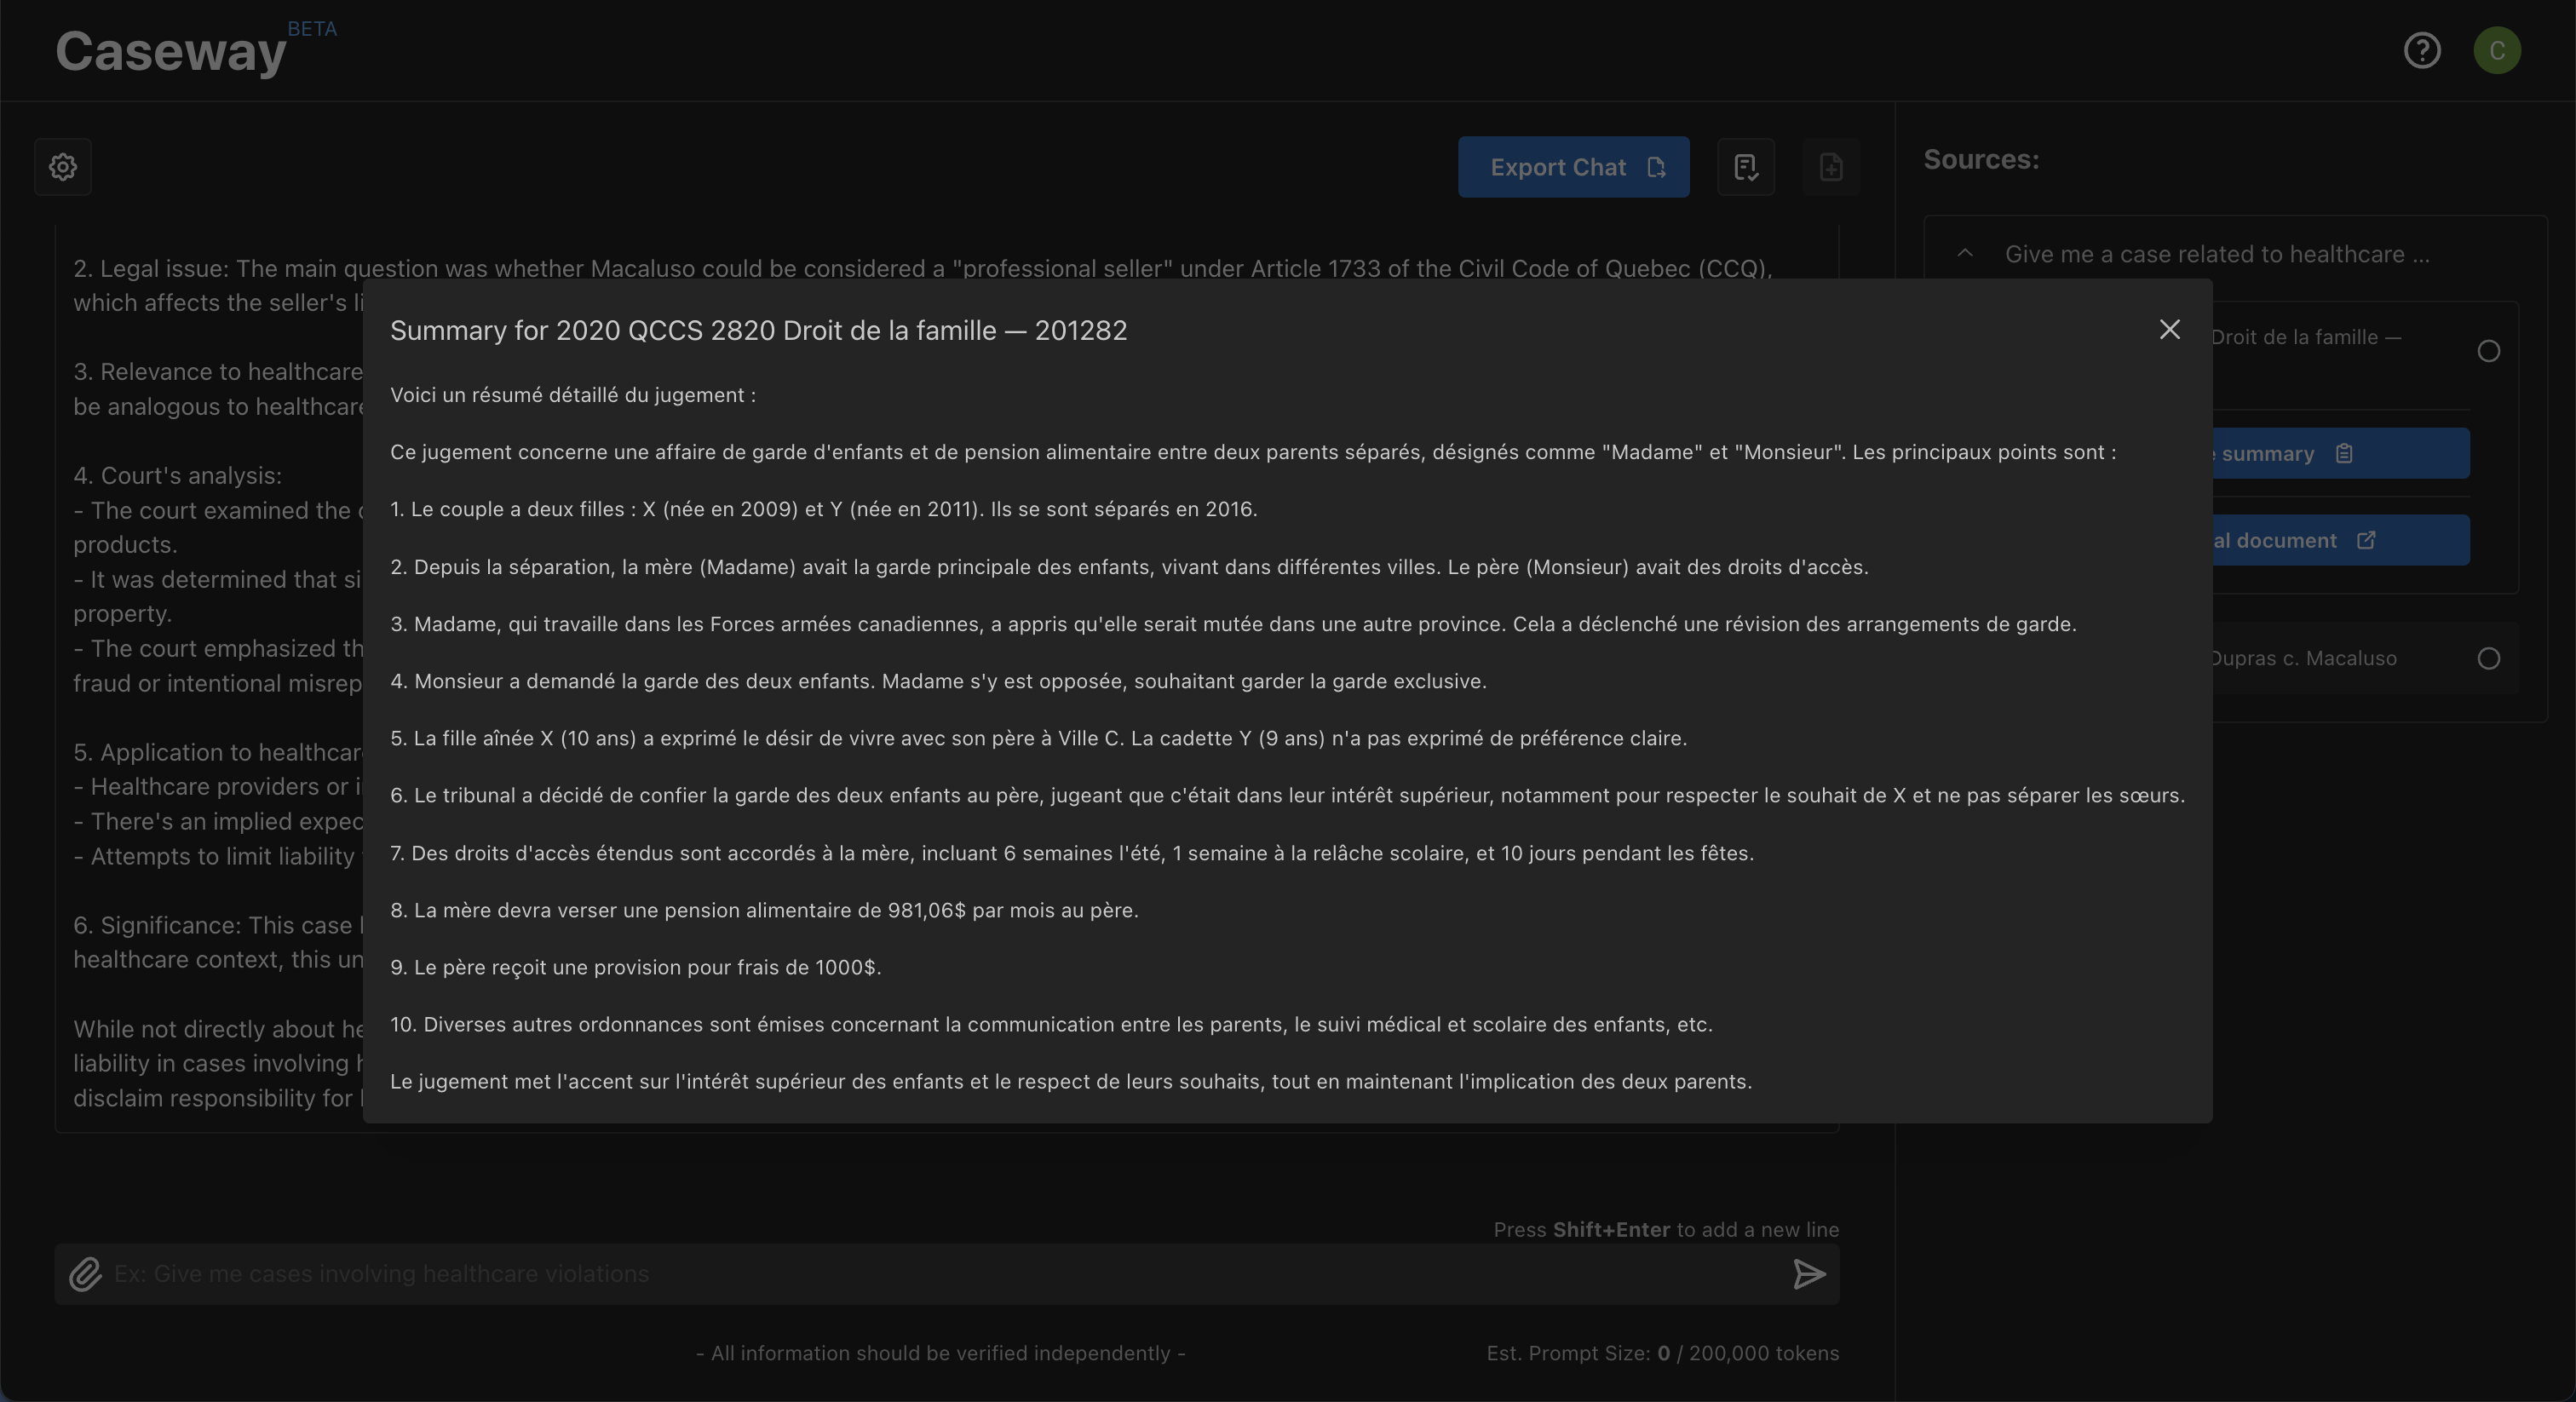Click the 'All information should be verified independently' notice
The height and width of the screenshot is (1402, 2576).
tap(940, 1353)
